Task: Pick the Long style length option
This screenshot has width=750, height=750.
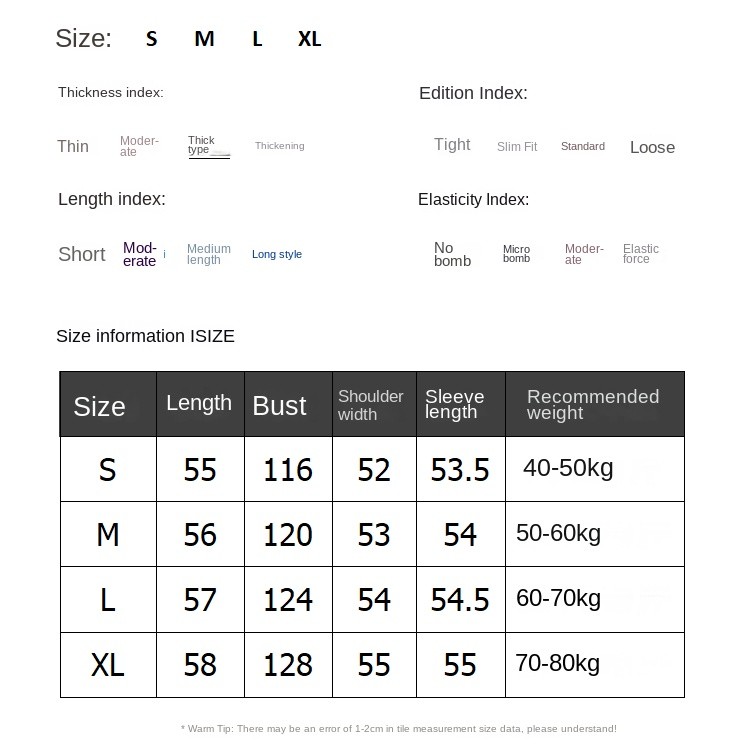Action: pyautogui.click(x=277, y=254)
